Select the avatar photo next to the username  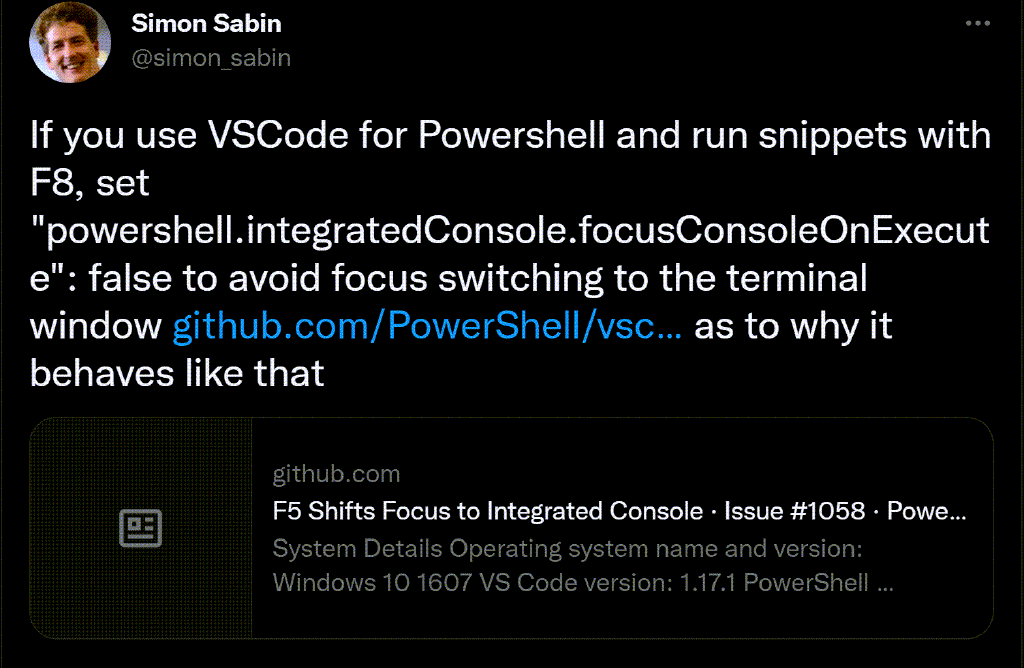click(69, 42)
